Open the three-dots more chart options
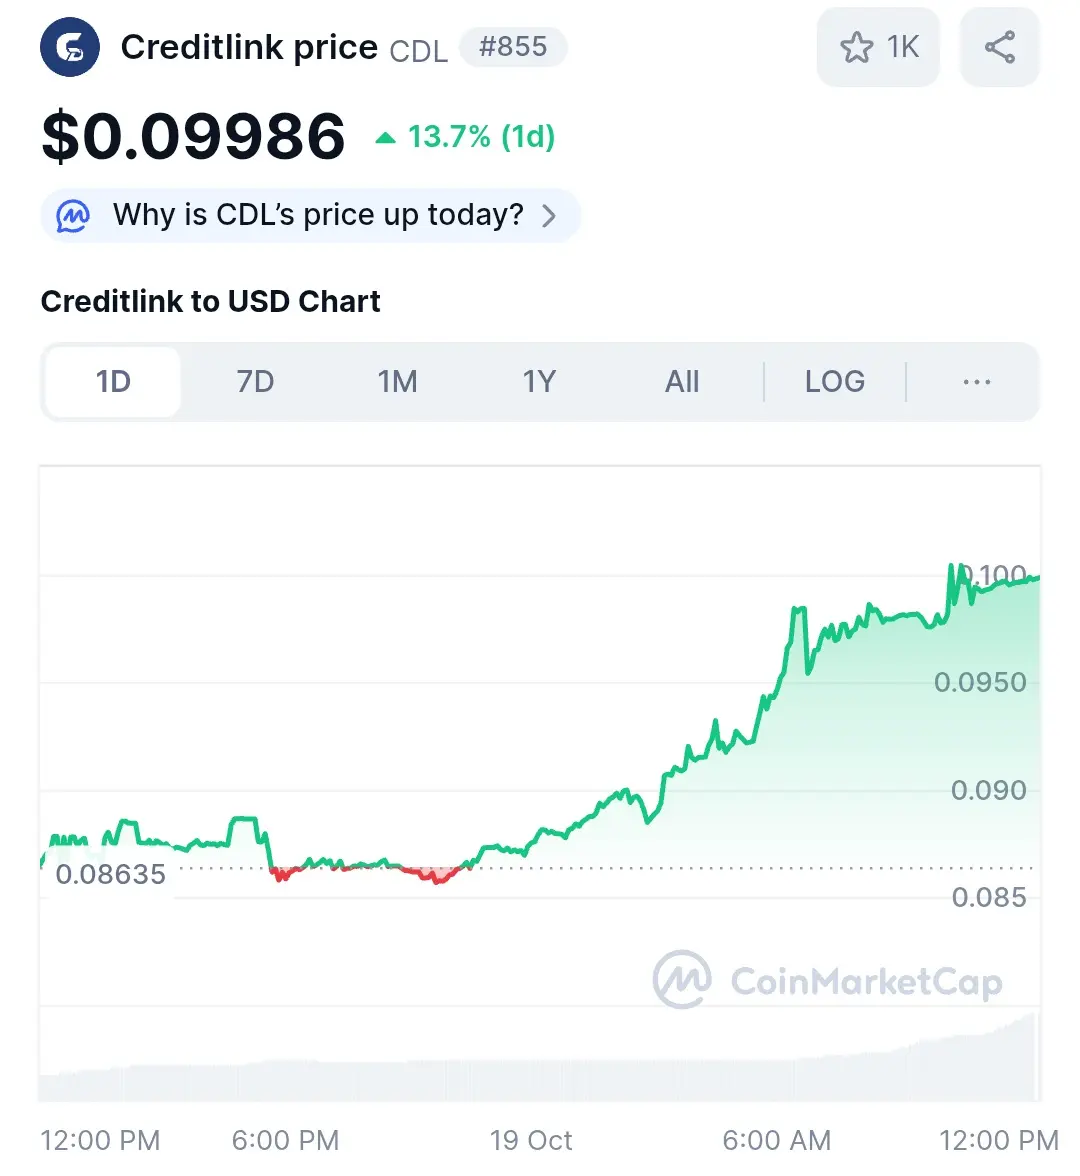1080x1176 pixels. [976, 382]
